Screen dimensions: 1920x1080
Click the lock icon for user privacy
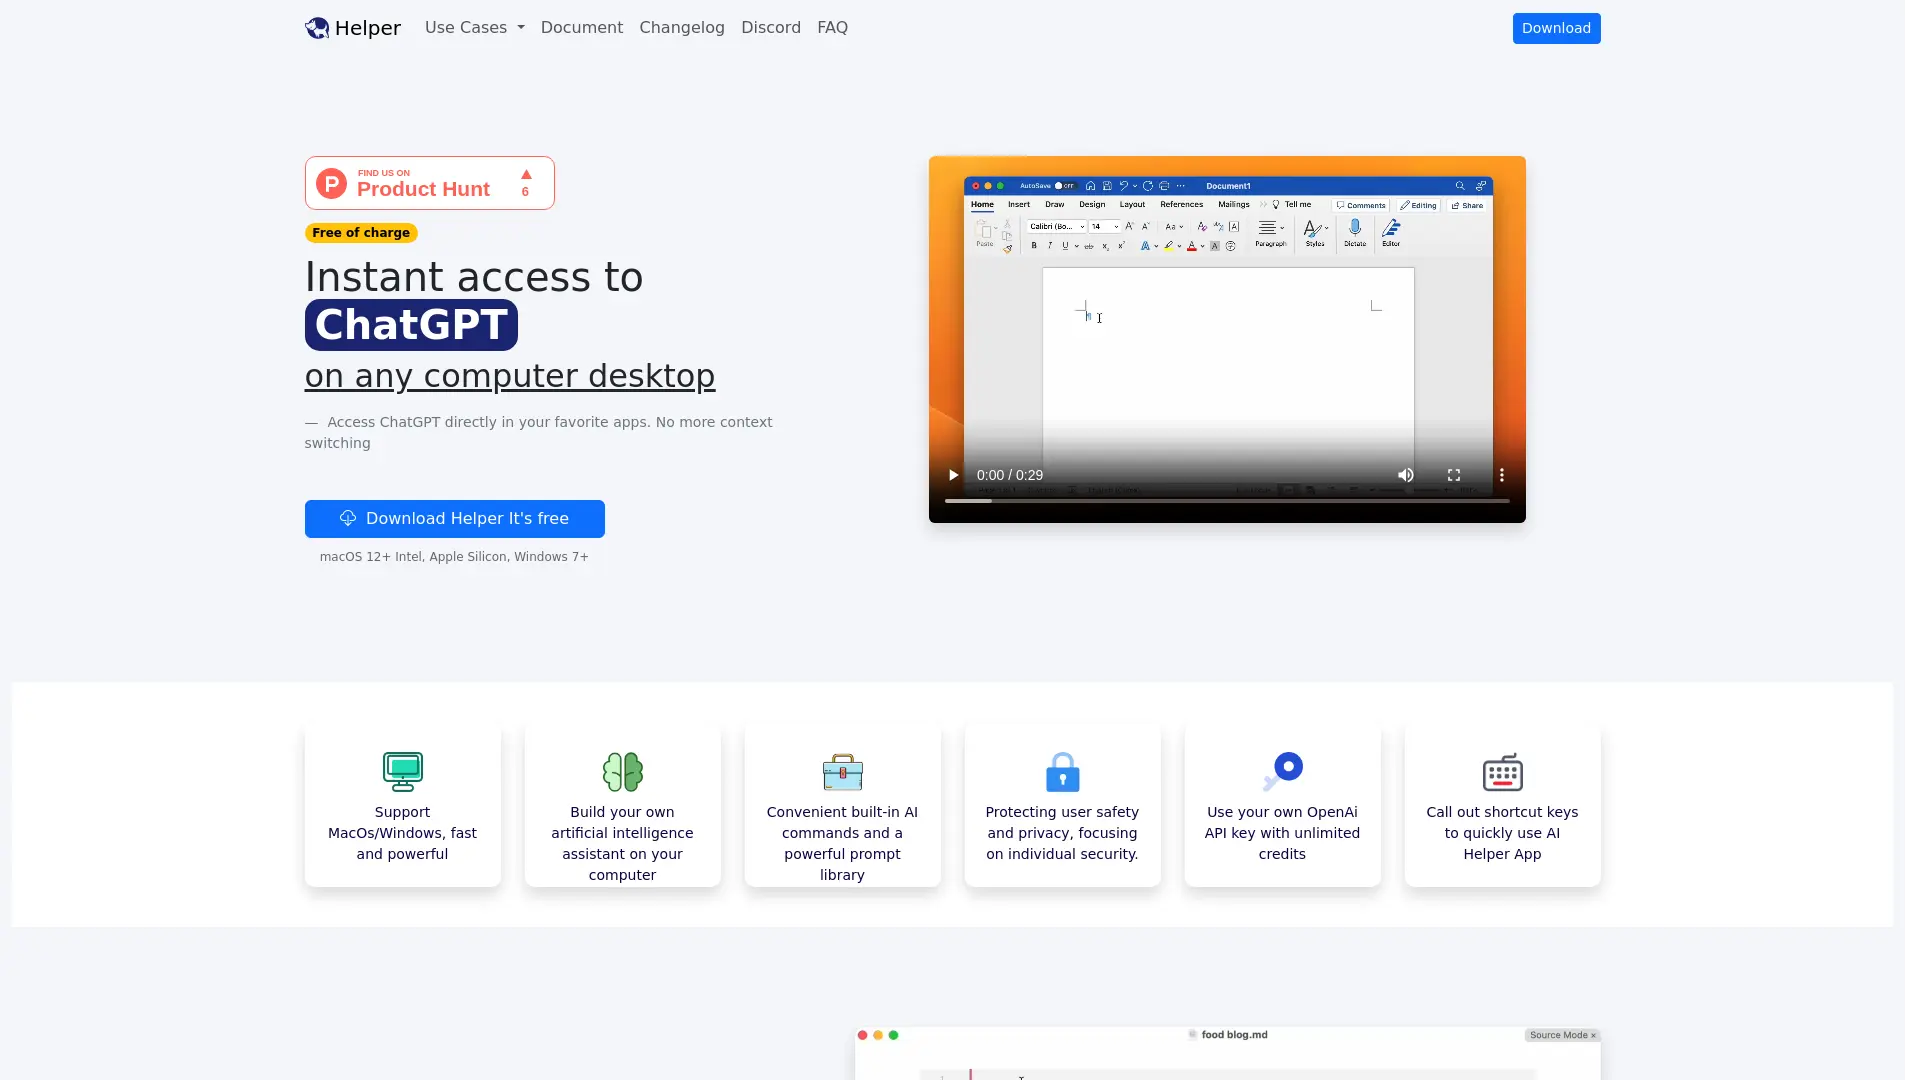[1063, 772]
